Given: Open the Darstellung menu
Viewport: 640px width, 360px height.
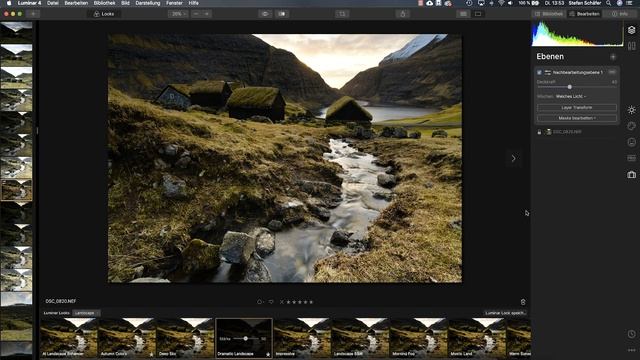Looking at the screenshot, I should (148, 3).
